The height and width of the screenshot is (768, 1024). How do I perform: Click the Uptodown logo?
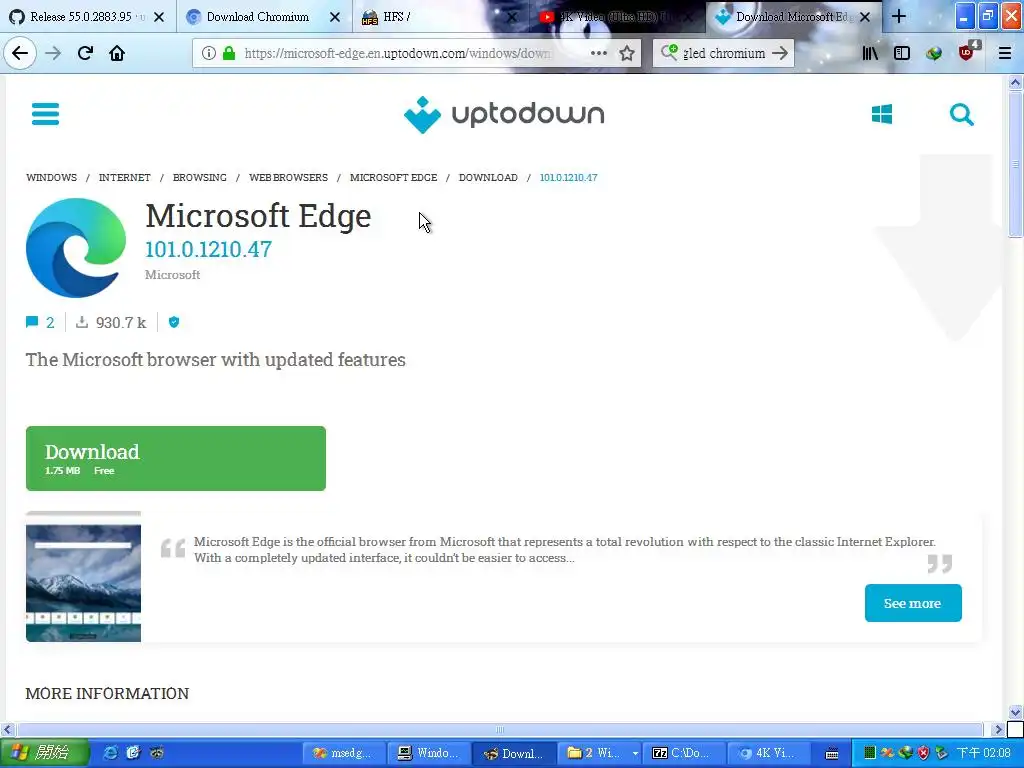click(504, 114)
